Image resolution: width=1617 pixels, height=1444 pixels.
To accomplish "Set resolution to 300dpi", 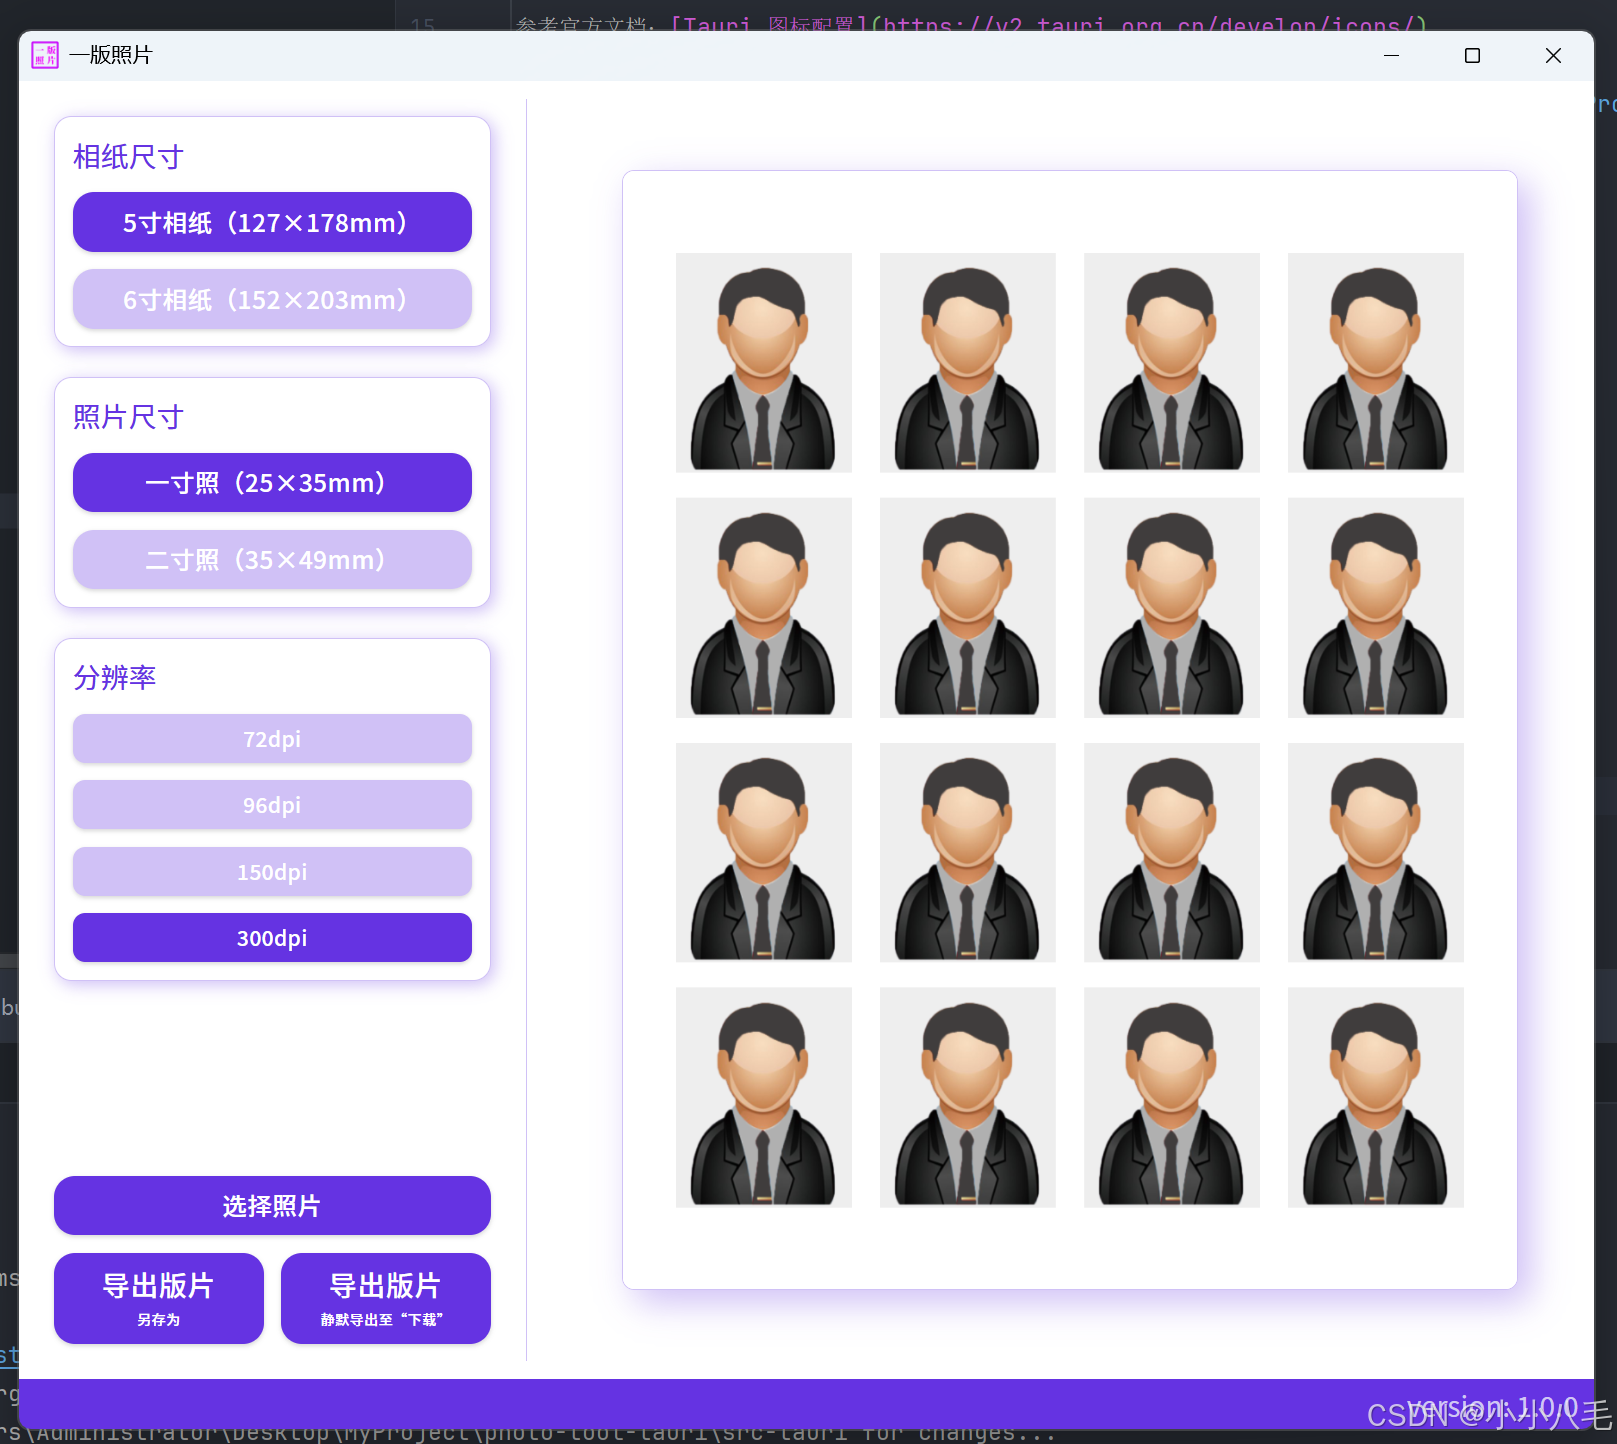I will coord(272,938).
